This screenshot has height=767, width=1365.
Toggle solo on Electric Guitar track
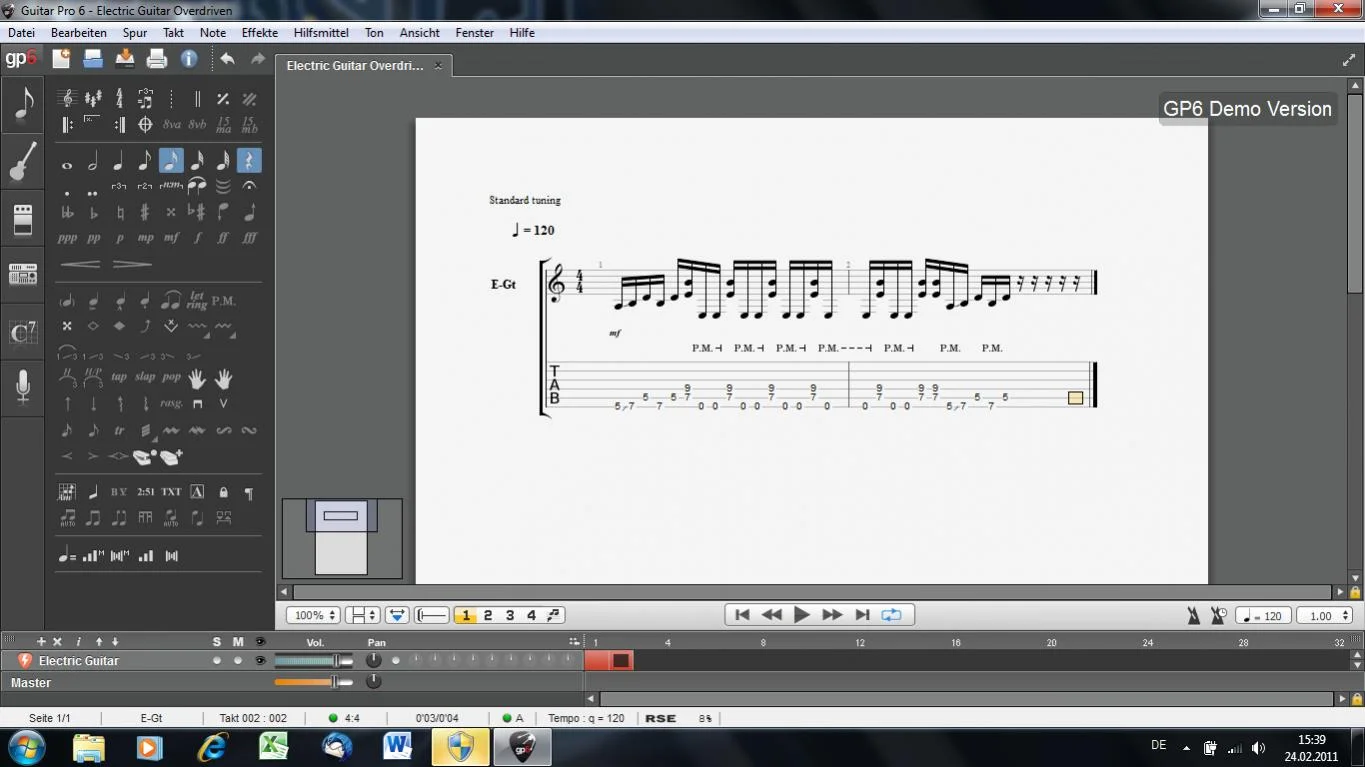pyautogui.click(x=217, y=661)
